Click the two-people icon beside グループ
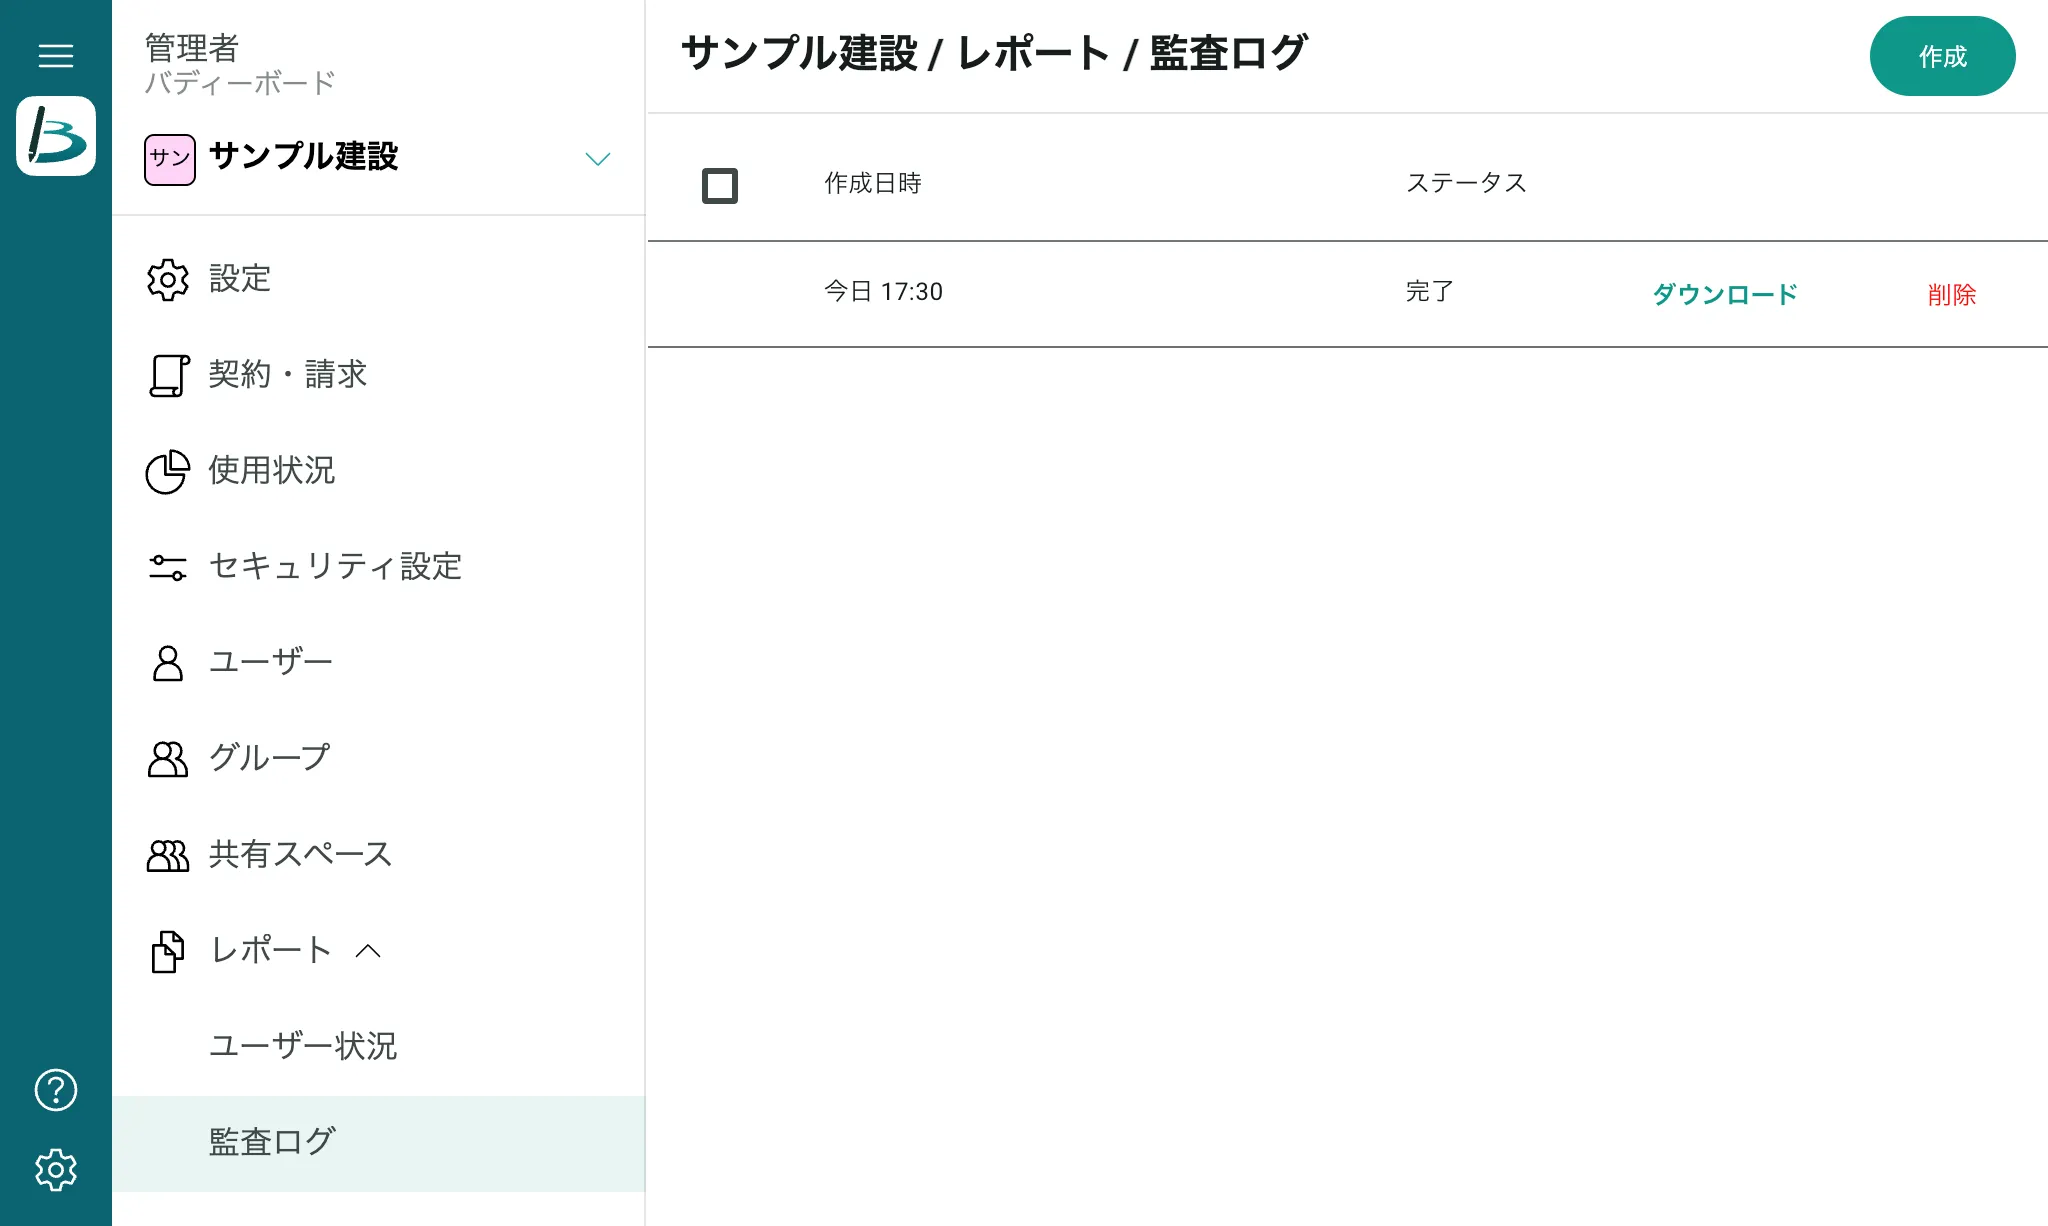2048x1226 pixels. click(x=168, y=759)
